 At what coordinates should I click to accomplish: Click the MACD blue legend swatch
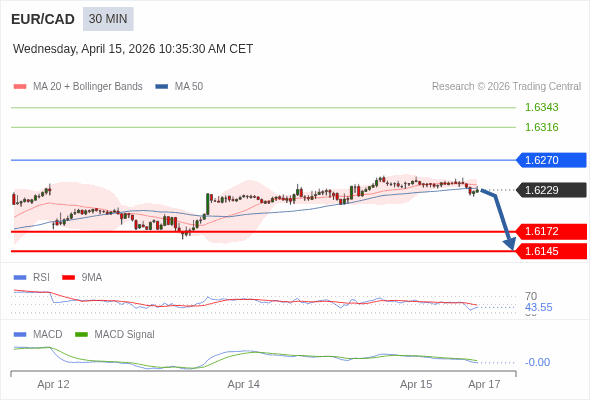click(20, 335)
